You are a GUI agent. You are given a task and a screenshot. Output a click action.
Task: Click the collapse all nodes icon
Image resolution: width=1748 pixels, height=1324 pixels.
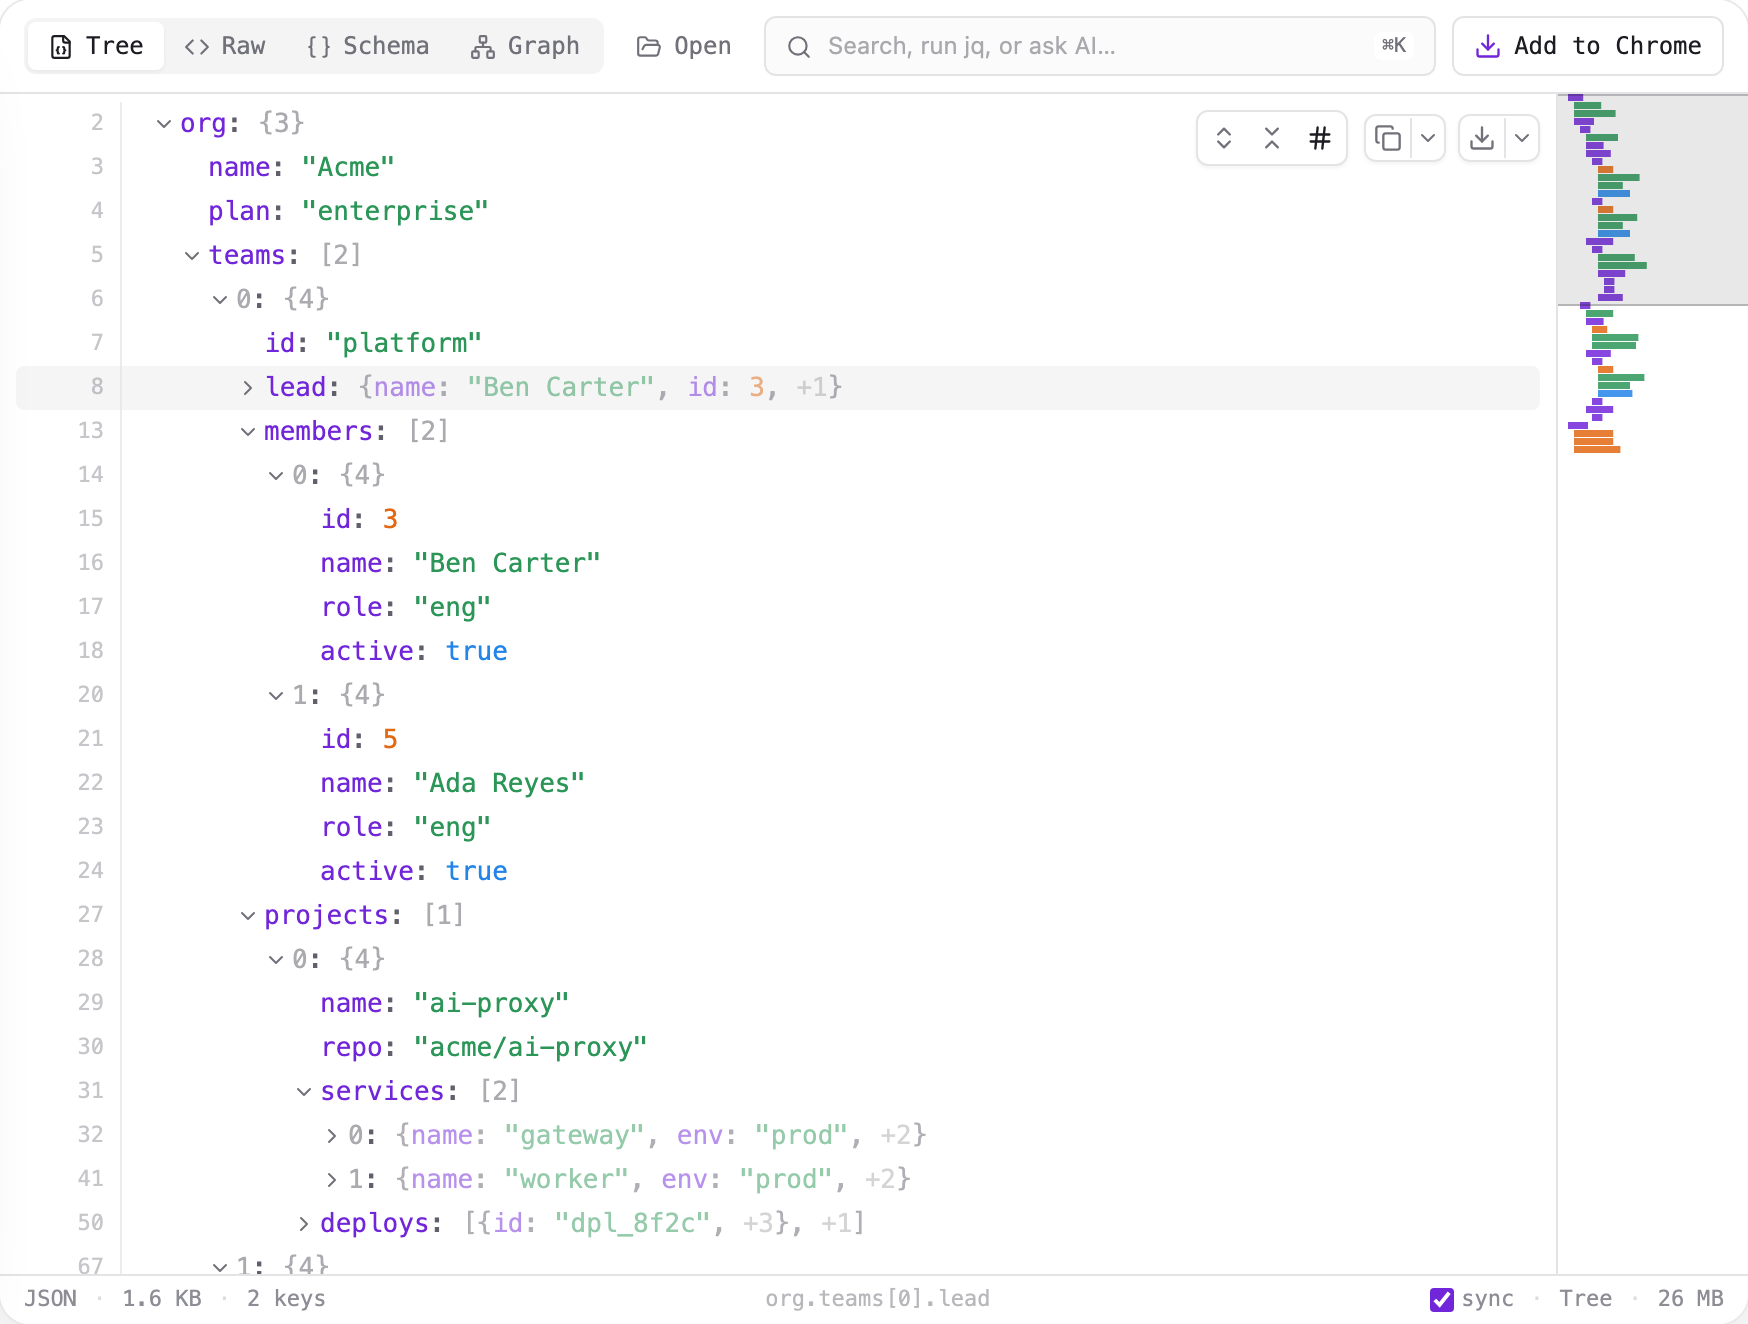pos(1272,138)
